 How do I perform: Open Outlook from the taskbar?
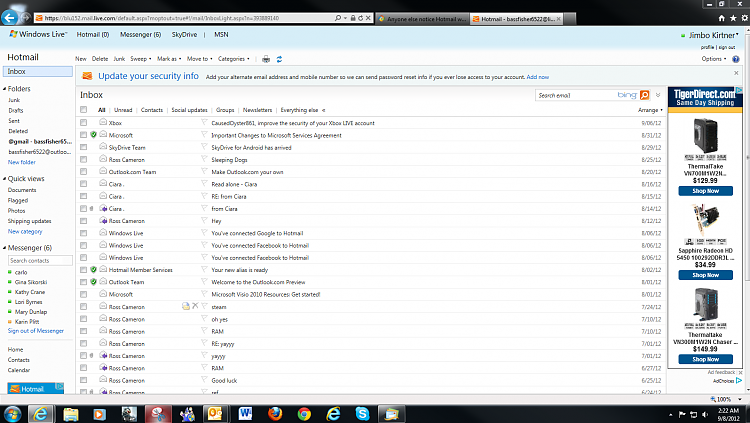tap(214, 414)
